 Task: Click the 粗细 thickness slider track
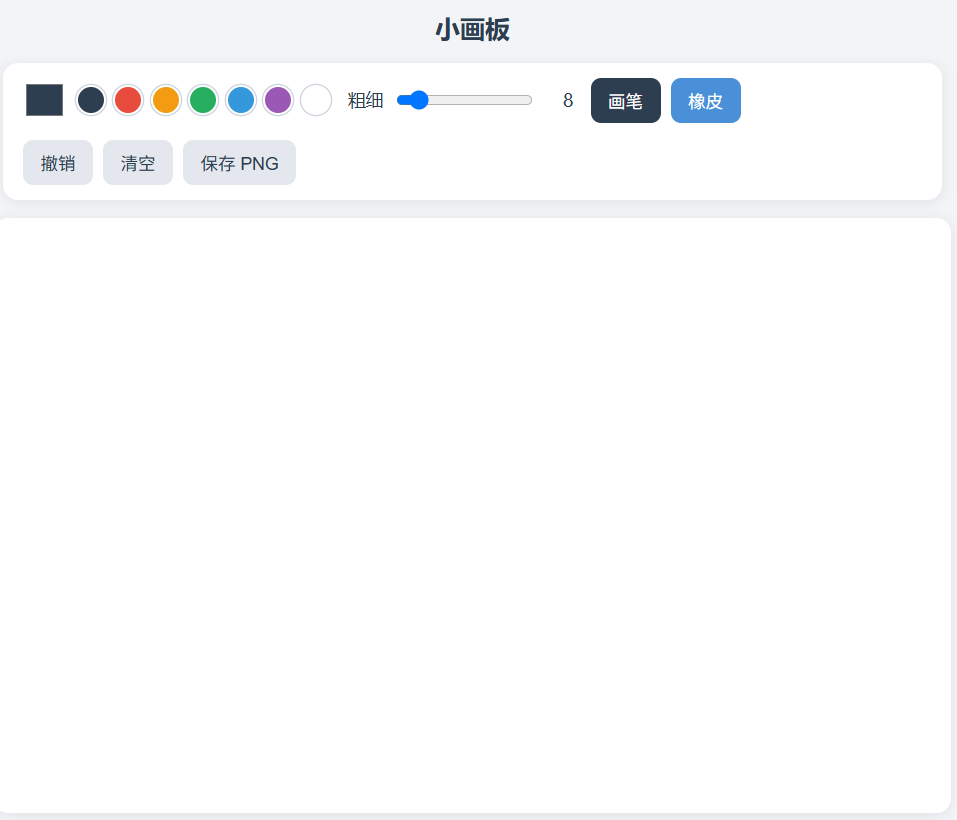click(464, 100)
